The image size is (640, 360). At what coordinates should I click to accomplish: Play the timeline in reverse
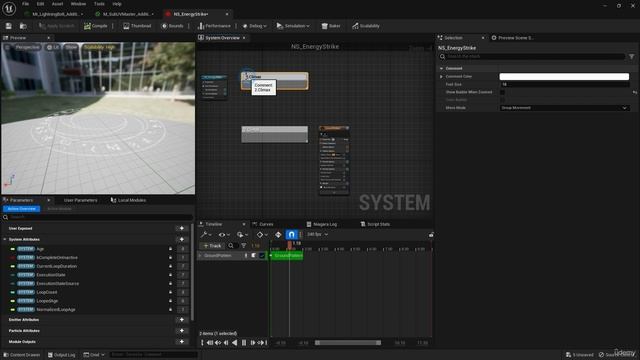tap(235, 343)
